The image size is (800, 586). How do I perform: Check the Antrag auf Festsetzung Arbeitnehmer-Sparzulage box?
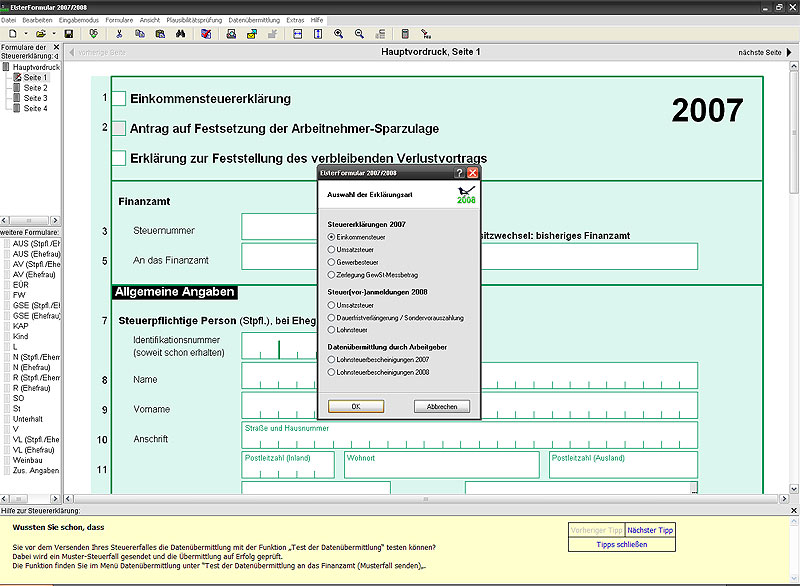119,128
